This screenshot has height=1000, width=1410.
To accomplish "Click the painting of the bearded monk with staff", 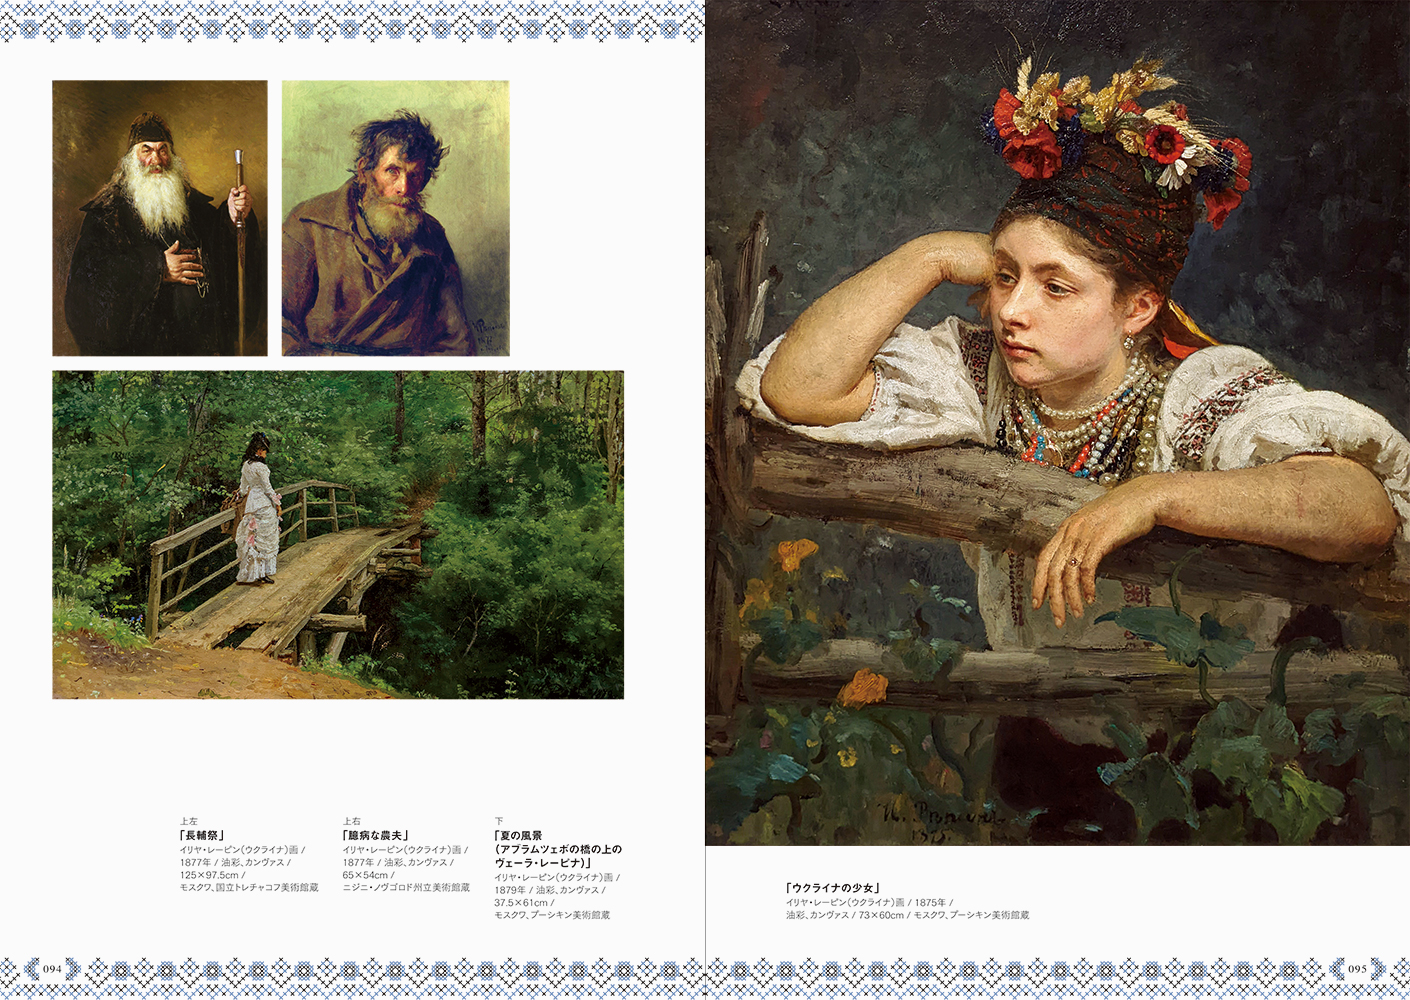I will click(x=160, y=218).
